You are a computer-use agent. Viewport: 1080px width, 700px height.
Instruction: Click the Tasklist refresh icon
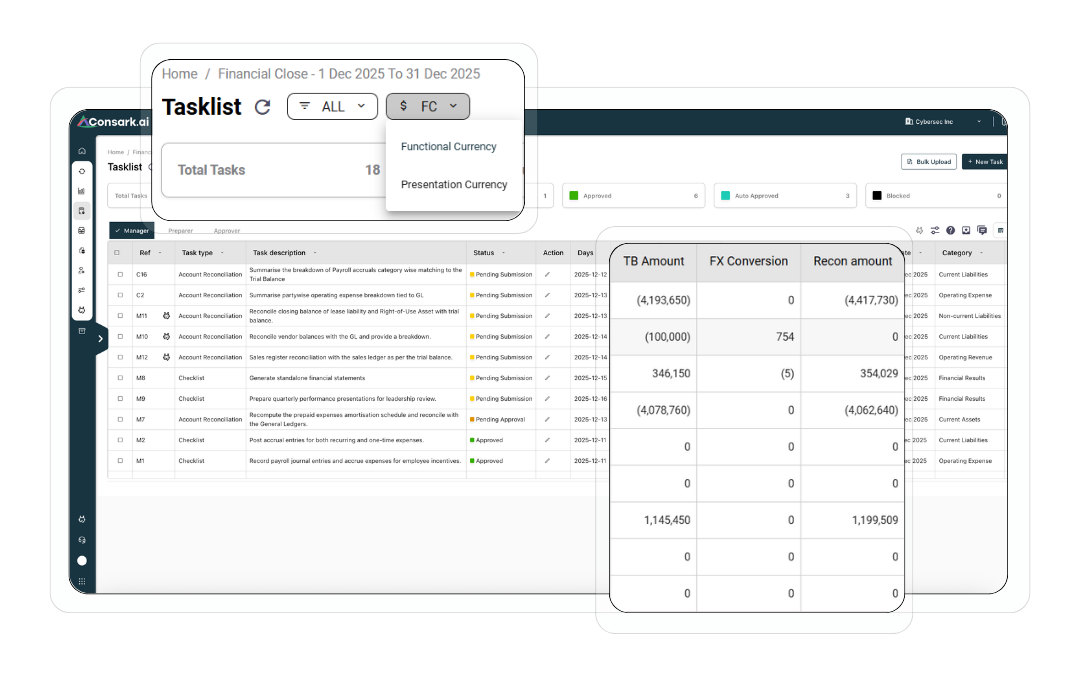[x=263, y=107]
